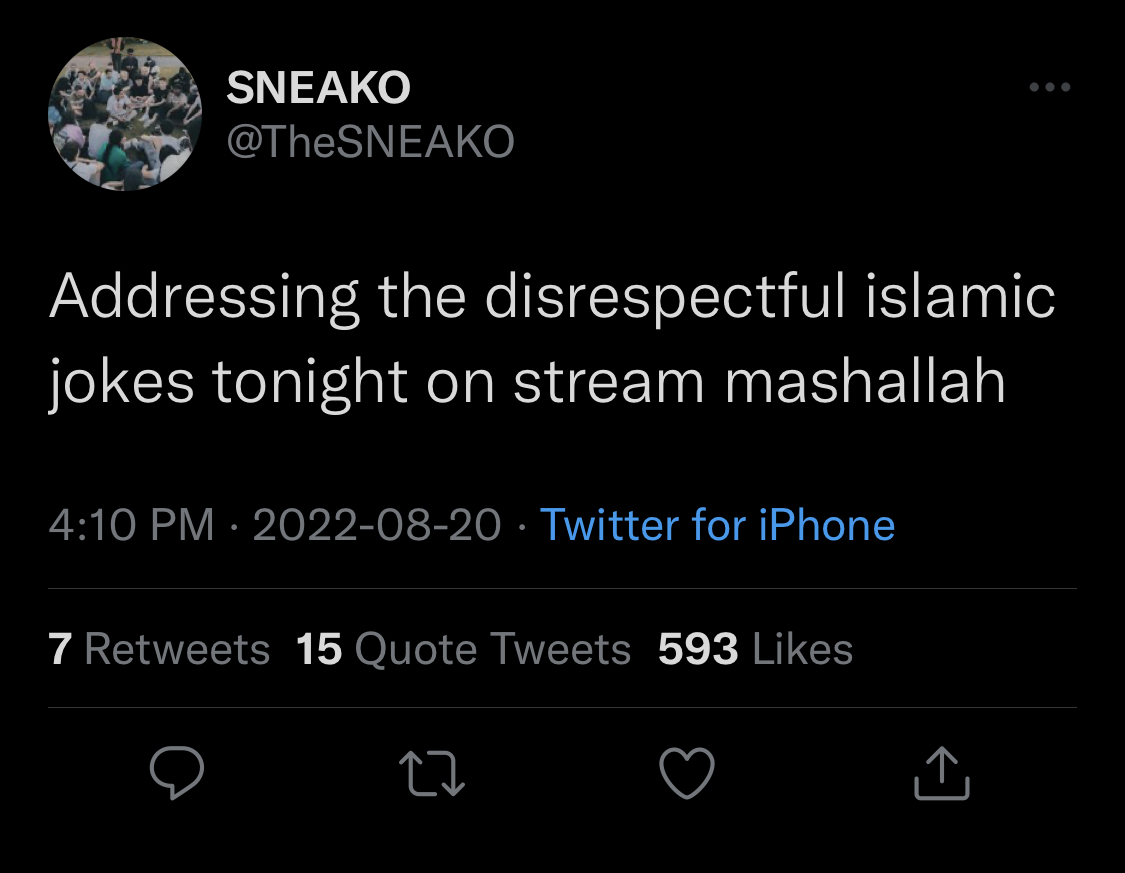Tap the reply speech bubble icon
Screen dimensions: 1125x873
coord(176,773)
